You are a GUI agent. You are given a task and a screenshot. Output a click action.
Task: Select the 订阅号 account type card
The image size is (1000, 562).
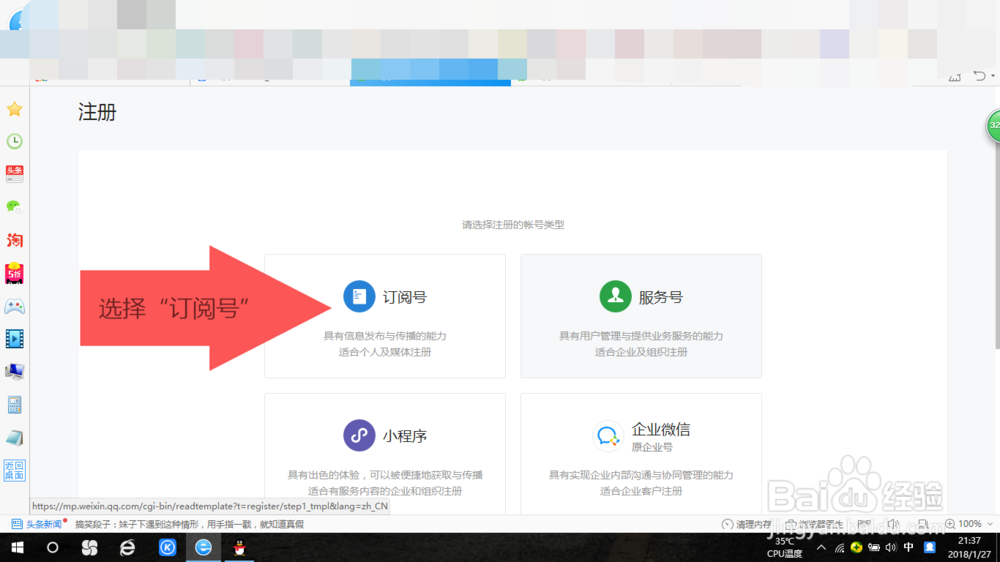pos(385,316)
